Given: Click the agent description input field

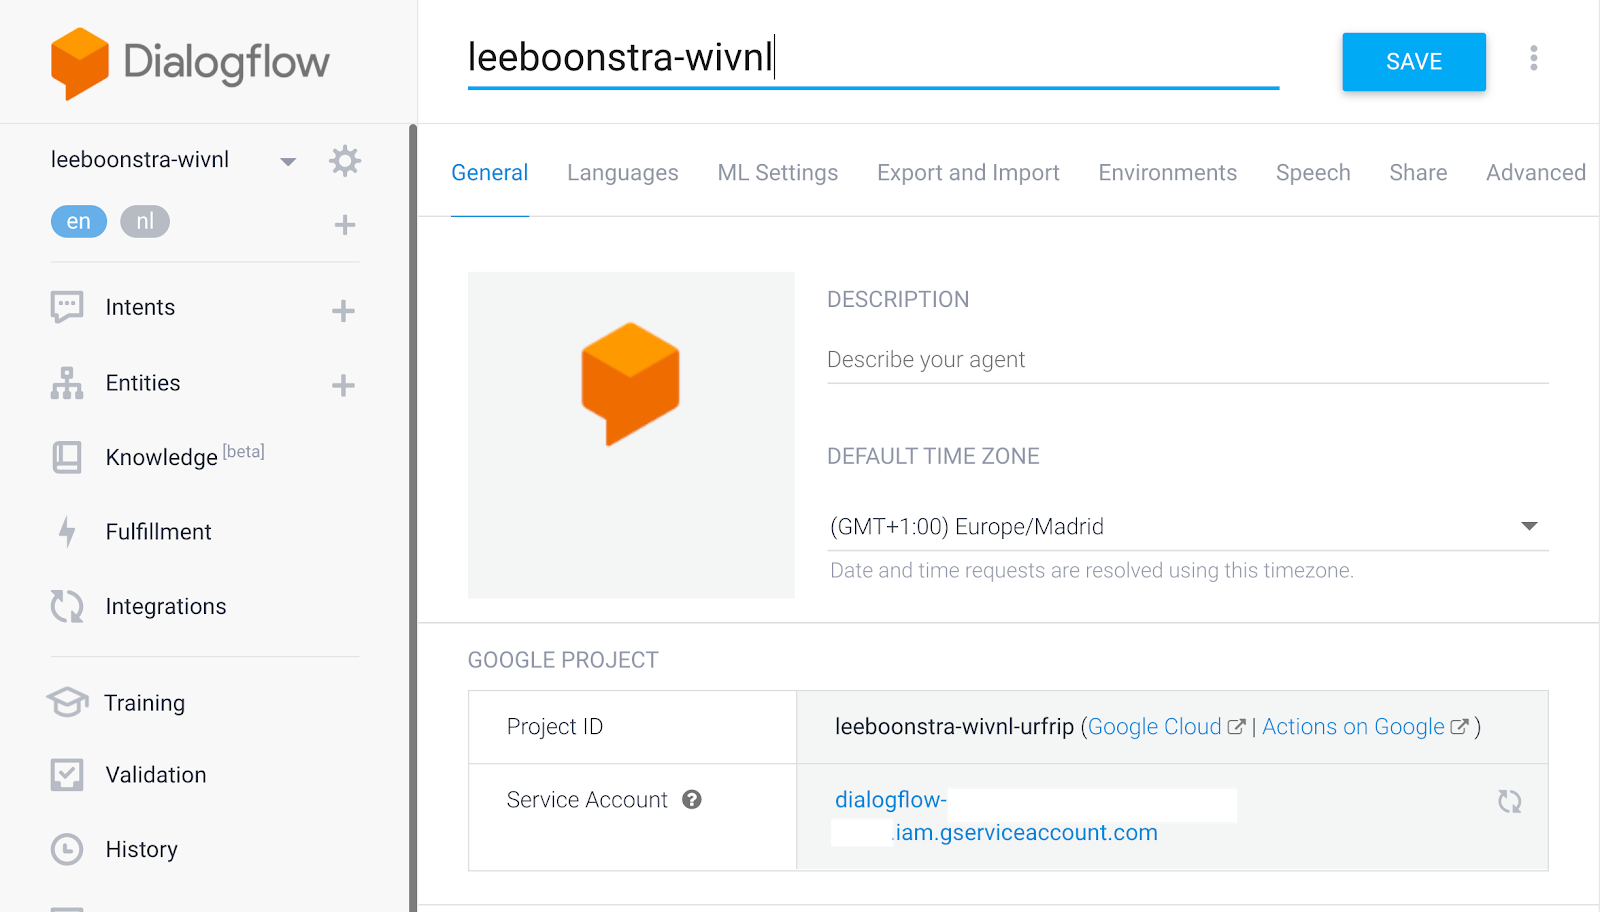Looking at the screenshot, I should (x=1187, y=360).
